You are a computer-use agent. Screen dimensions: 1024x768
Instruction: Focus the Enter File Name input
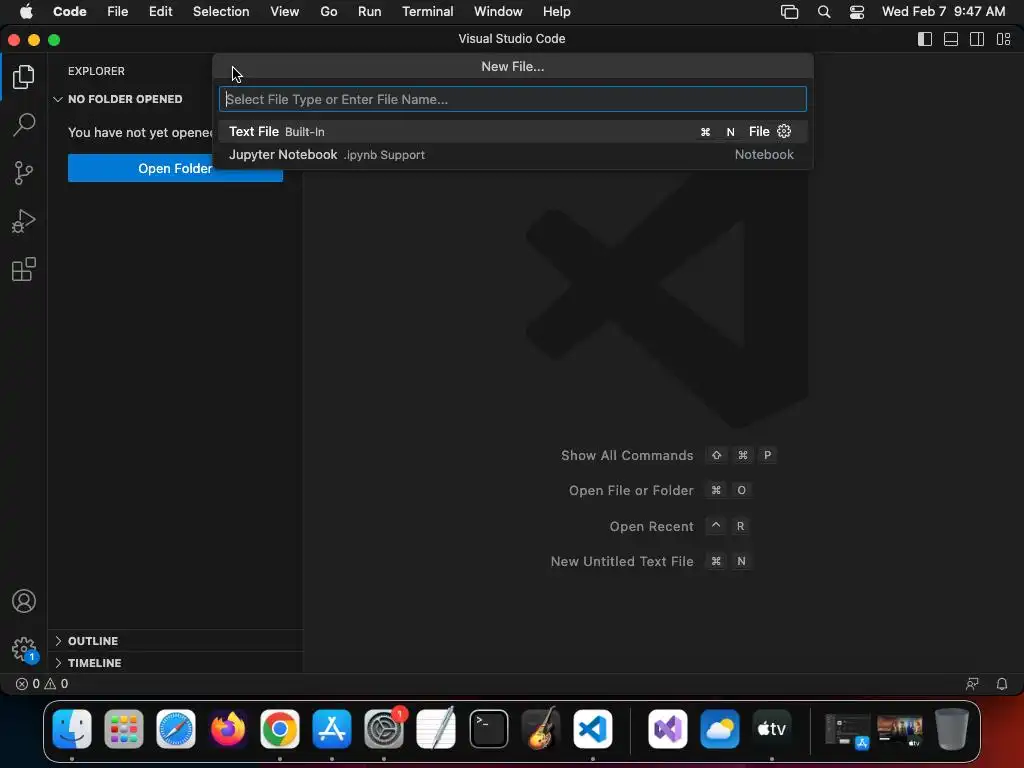(513, 99)
